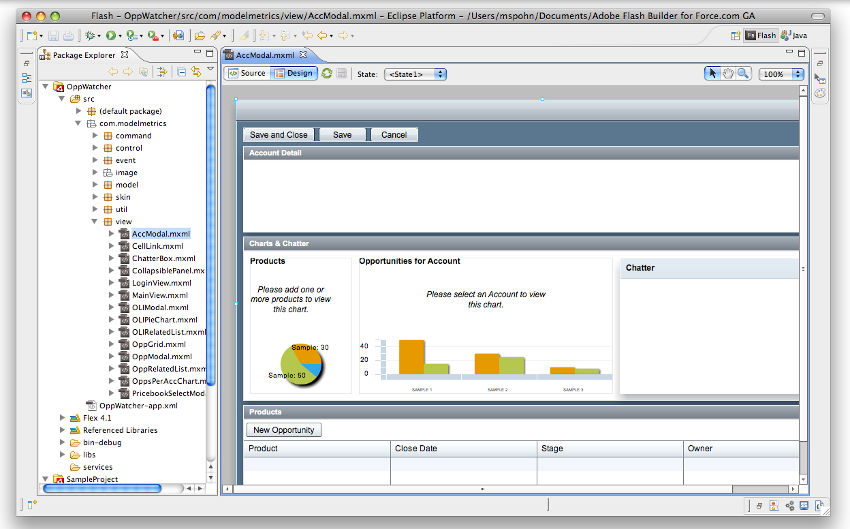Select the AccModal.mxml editor tab
This screenshot has width=850, height=529.
(266, 55)
